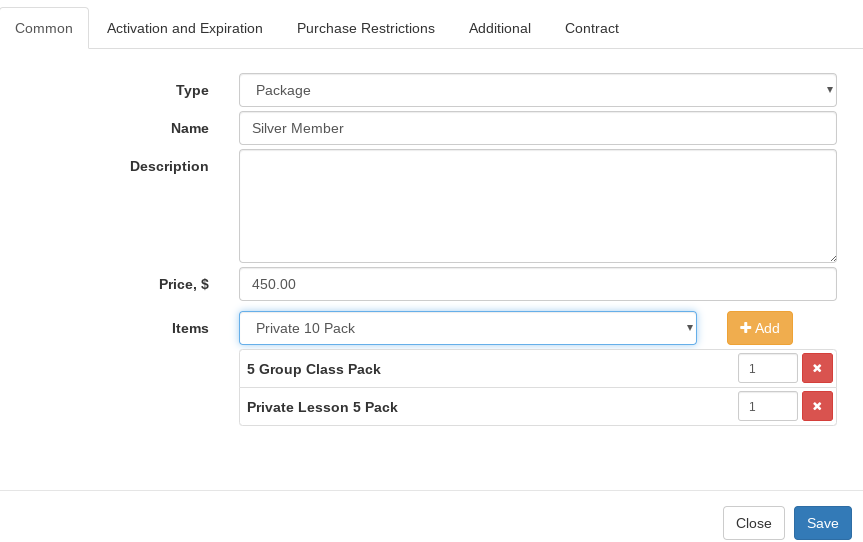Click the Common tab
Viewport: 863px width, 542px height.
click(x=44, y=28)
